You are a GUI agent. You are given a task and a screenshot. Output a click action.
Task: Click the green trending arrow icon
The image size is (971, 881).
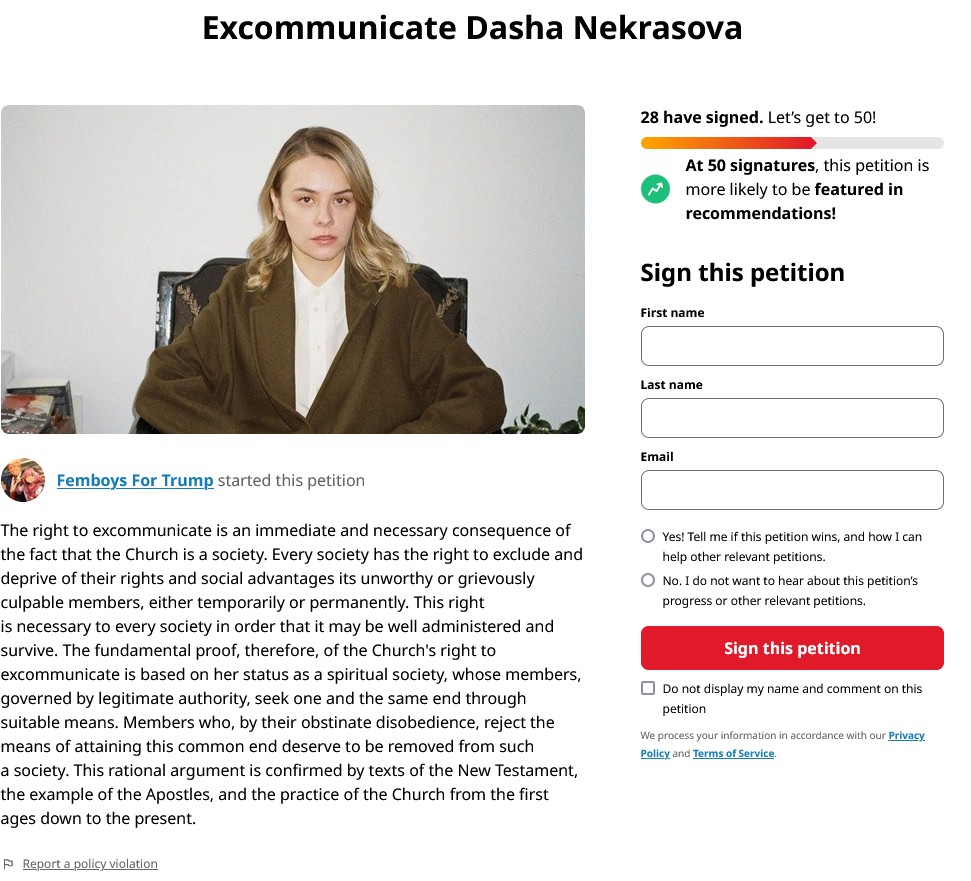tap(655, 189)
